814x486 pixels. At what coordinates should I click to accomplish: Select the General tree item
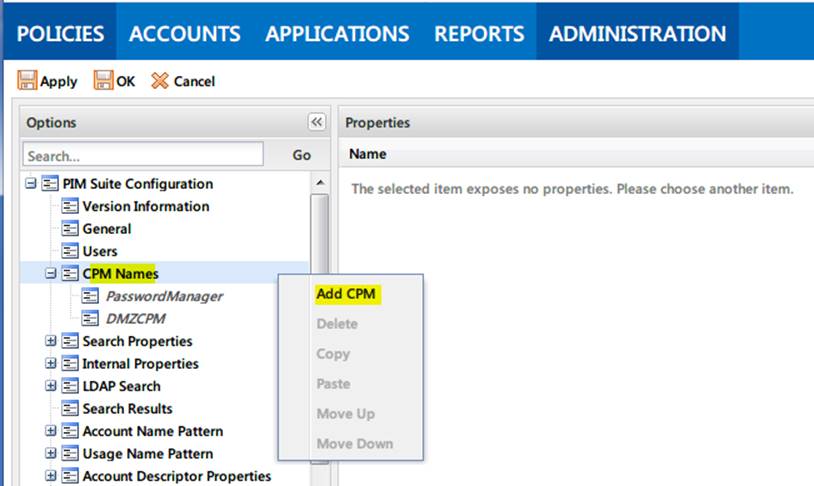pos(106,228)
